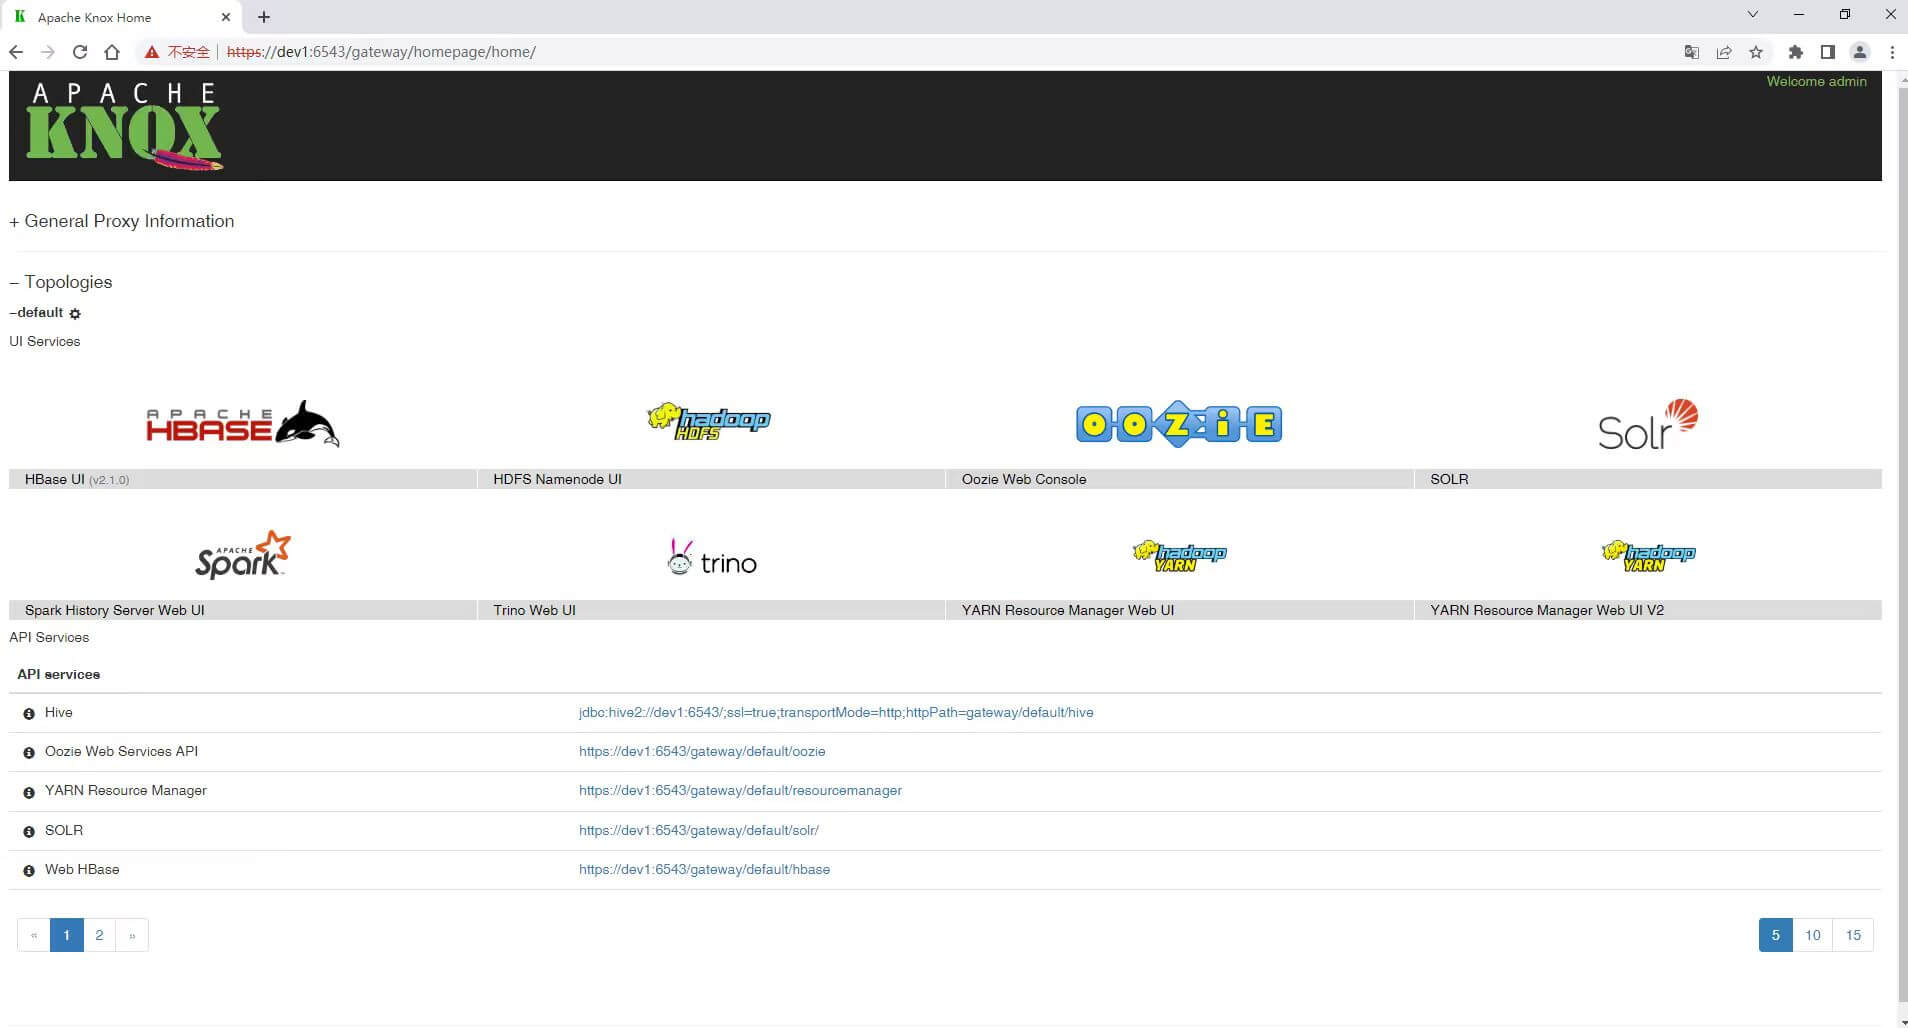The image size is (1908, 1028).
Task: Click the Hive JDBC connection URL
Action: point(836,713)
